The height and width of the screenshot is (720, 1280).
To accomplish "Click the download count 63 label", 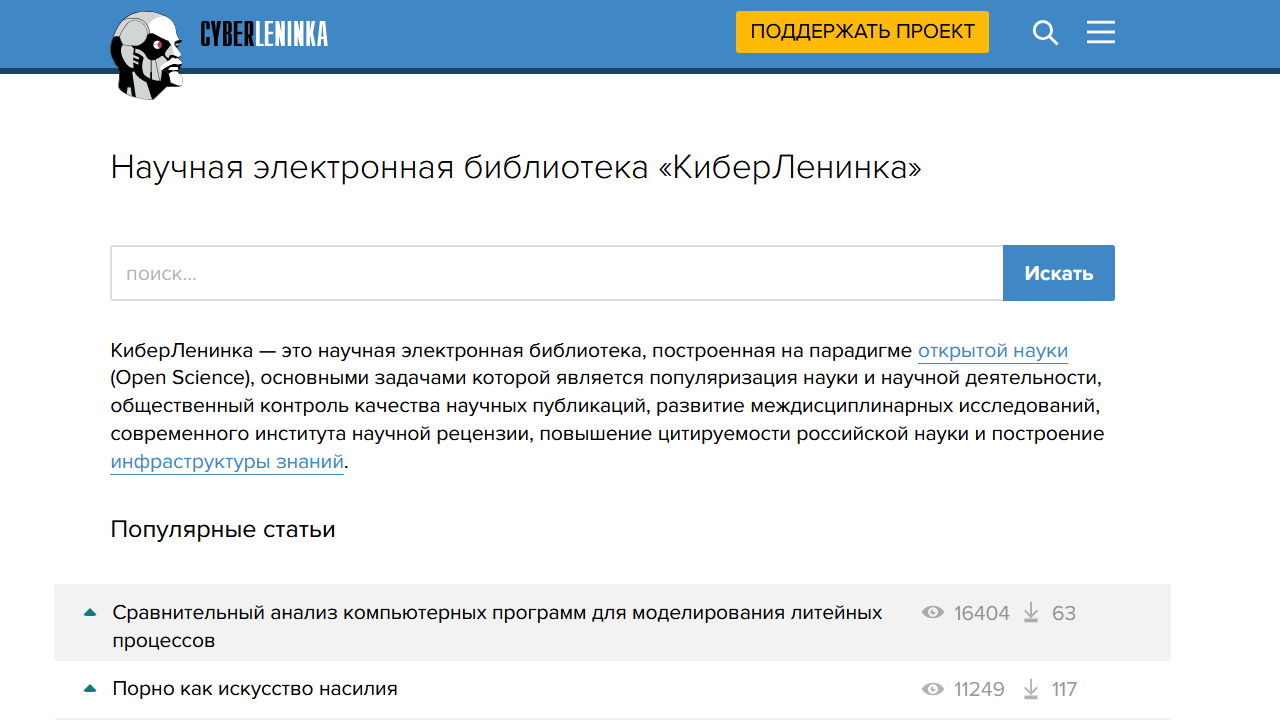I will click(x=1064, y=613).
